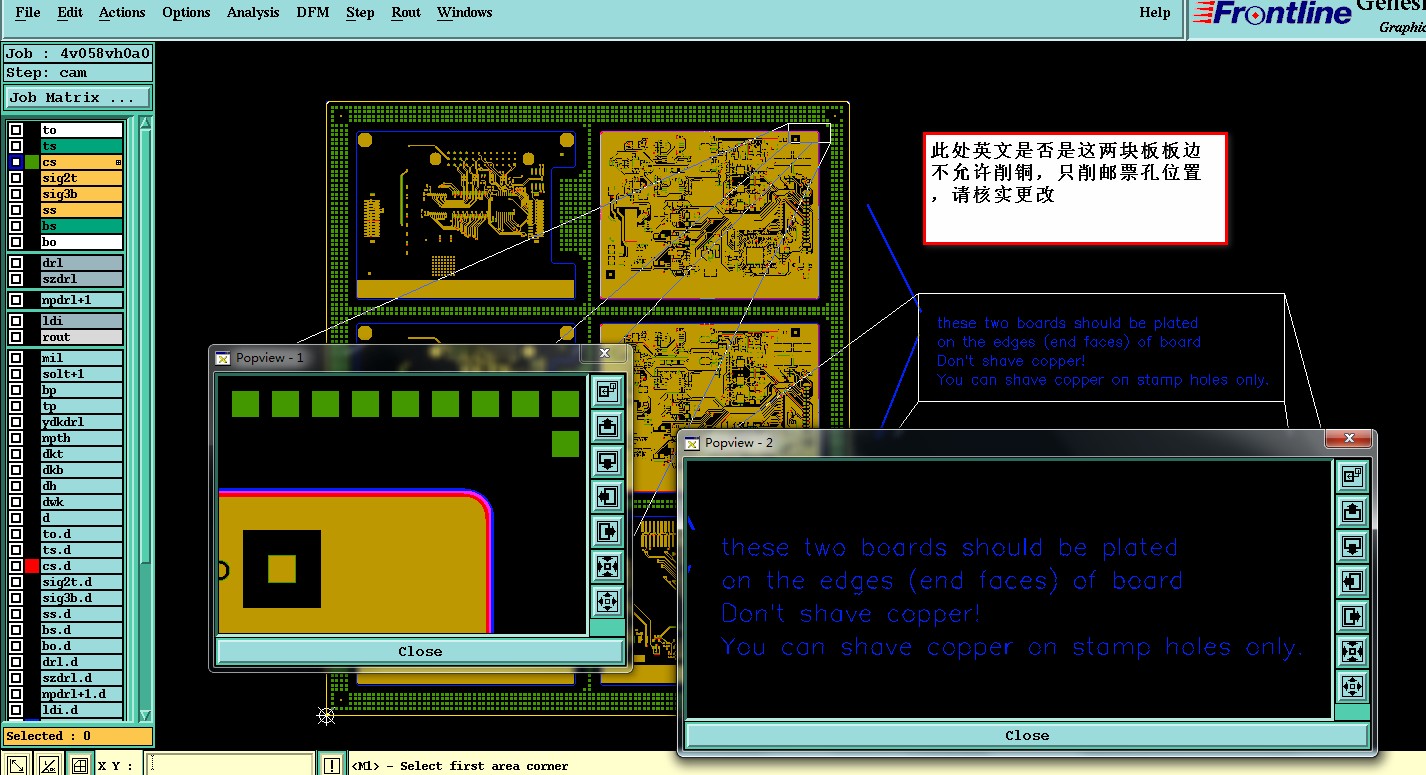Pan up in Popview 2
This screenshot has width=1426, height=775.
click(x=1352, y=511)
